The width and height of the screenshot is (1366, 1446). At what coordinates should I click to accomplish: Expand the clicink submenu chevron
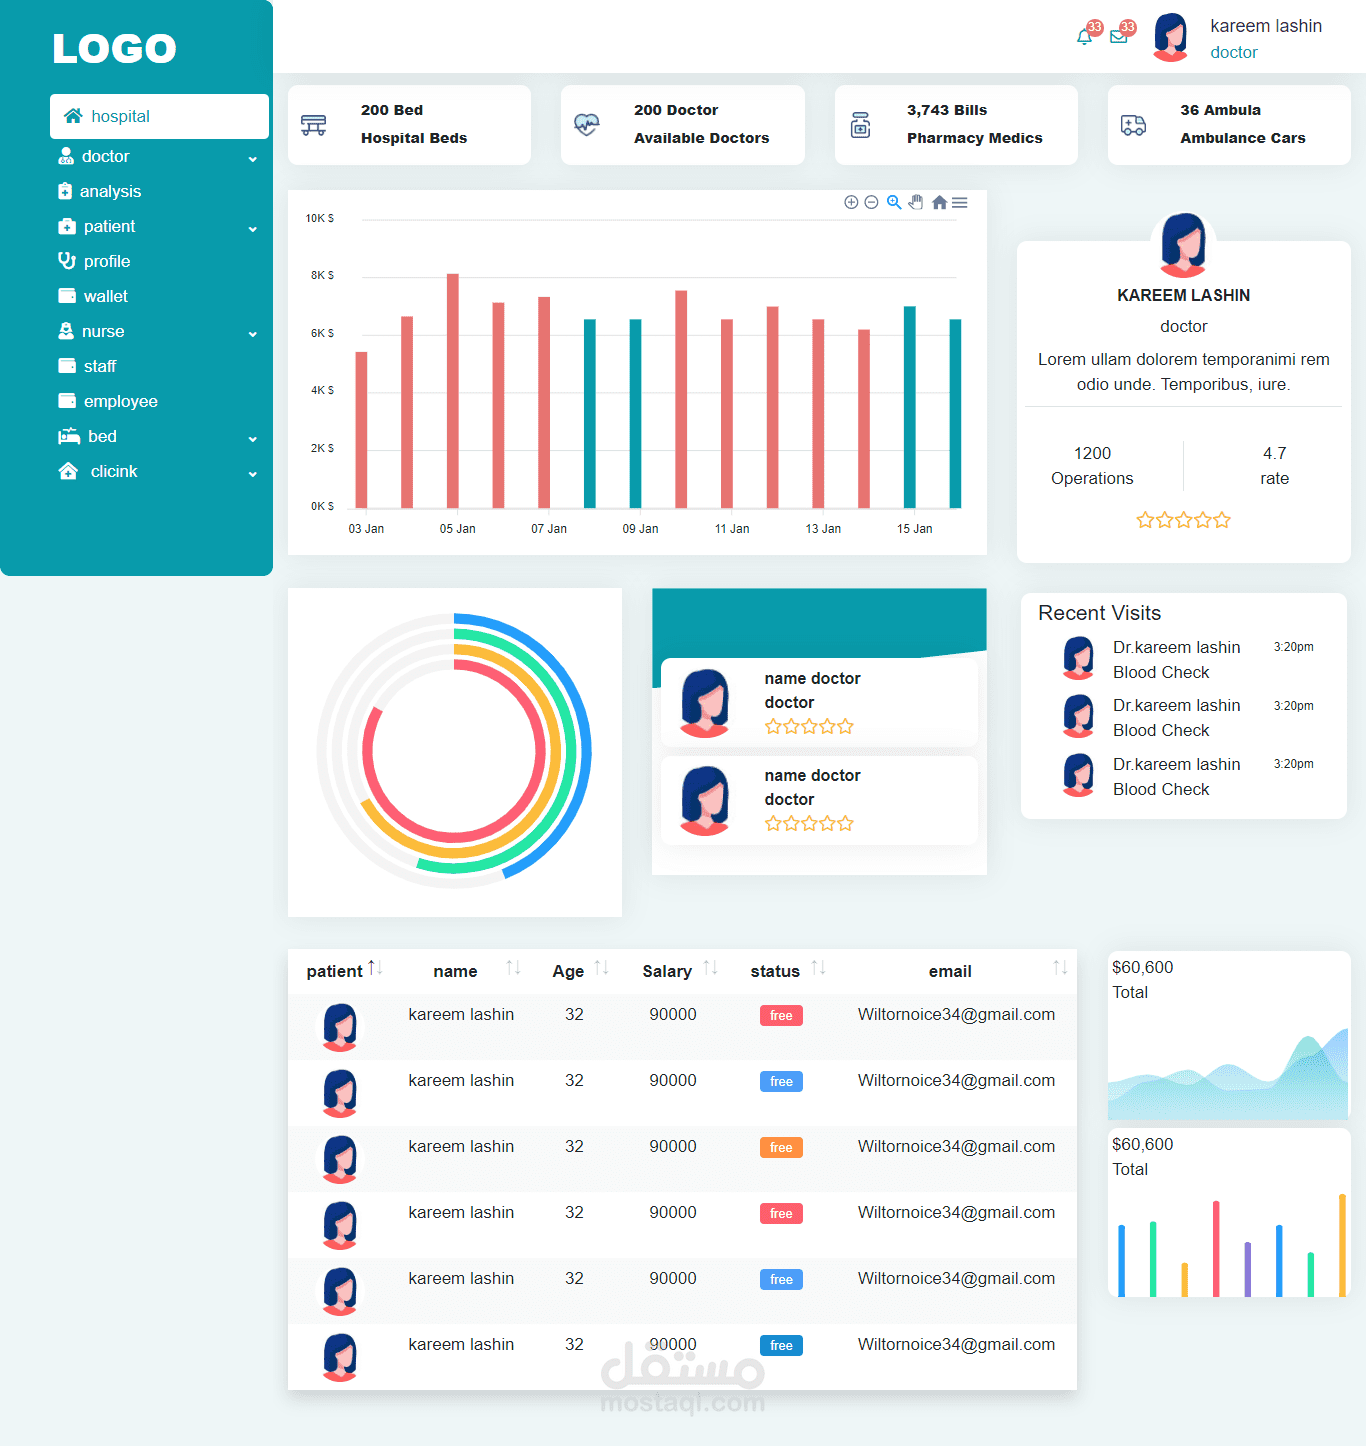coord(253,474)
